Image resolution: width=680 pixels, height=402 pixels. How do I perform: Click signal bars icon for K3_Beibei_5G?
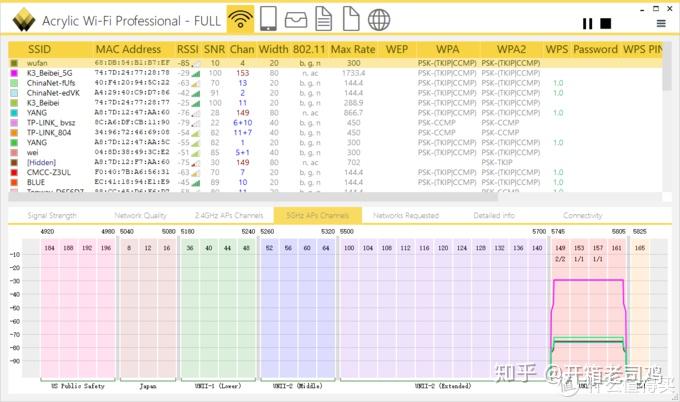(x=196, y=73)
